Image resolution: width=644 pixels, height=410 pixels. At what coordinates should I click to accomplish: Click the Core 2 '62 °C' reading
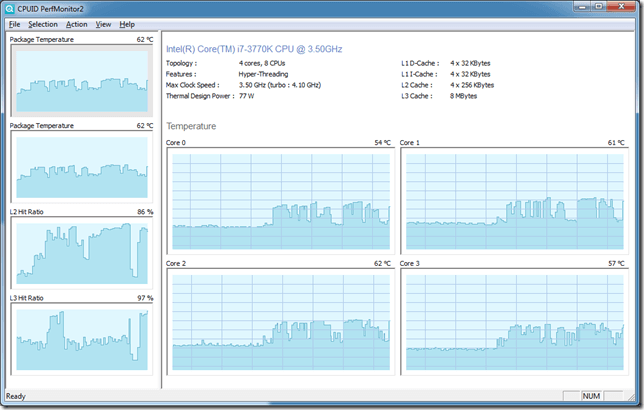tap(382, 263)
